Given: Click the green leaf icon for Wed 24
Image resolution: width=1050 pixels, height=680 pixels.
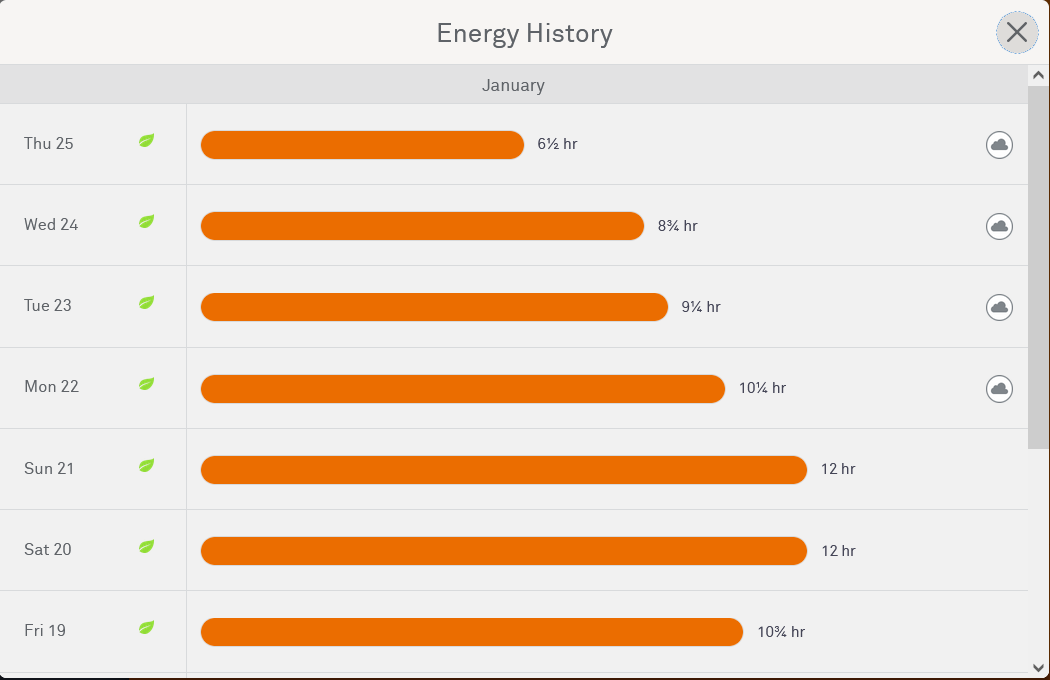Looking at the screenshot, I should [x=146, y=222].
